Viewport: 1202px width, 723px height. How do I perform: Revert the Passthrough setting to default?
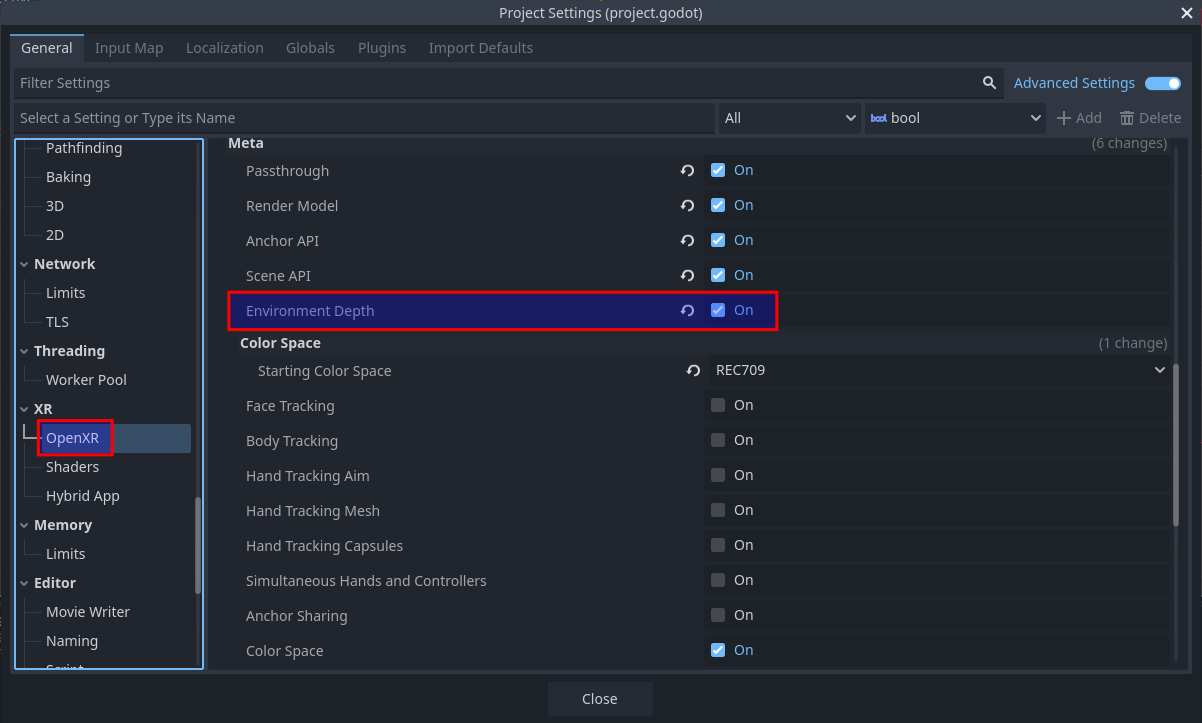(687, 170)
